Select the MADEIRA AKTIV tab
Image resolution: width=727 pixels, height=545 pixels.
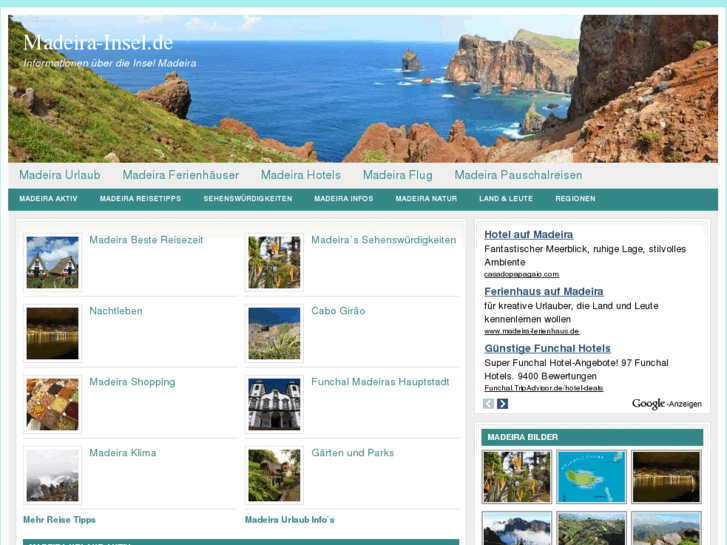[x=48, y=199]
